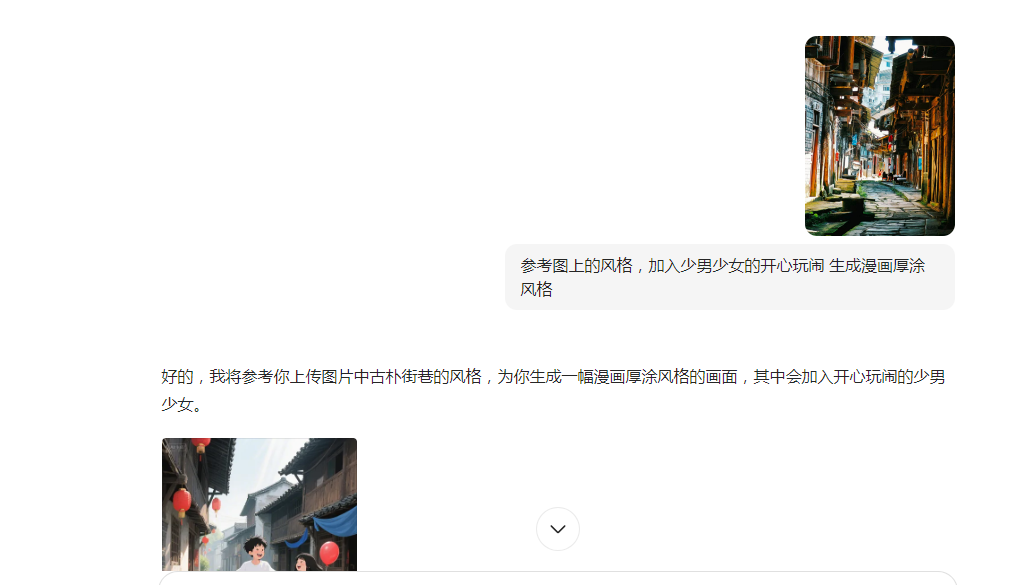1011x585 pixels.
Task: Click the text 少女。 ending the AI reply
Action: (181, 405)
